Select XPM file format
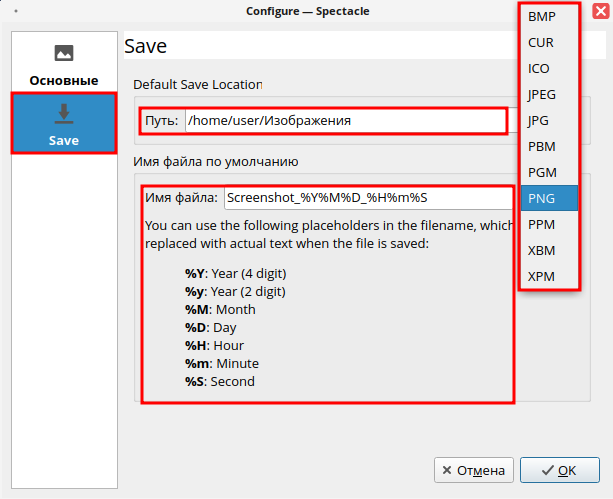 tap(541, 277)
